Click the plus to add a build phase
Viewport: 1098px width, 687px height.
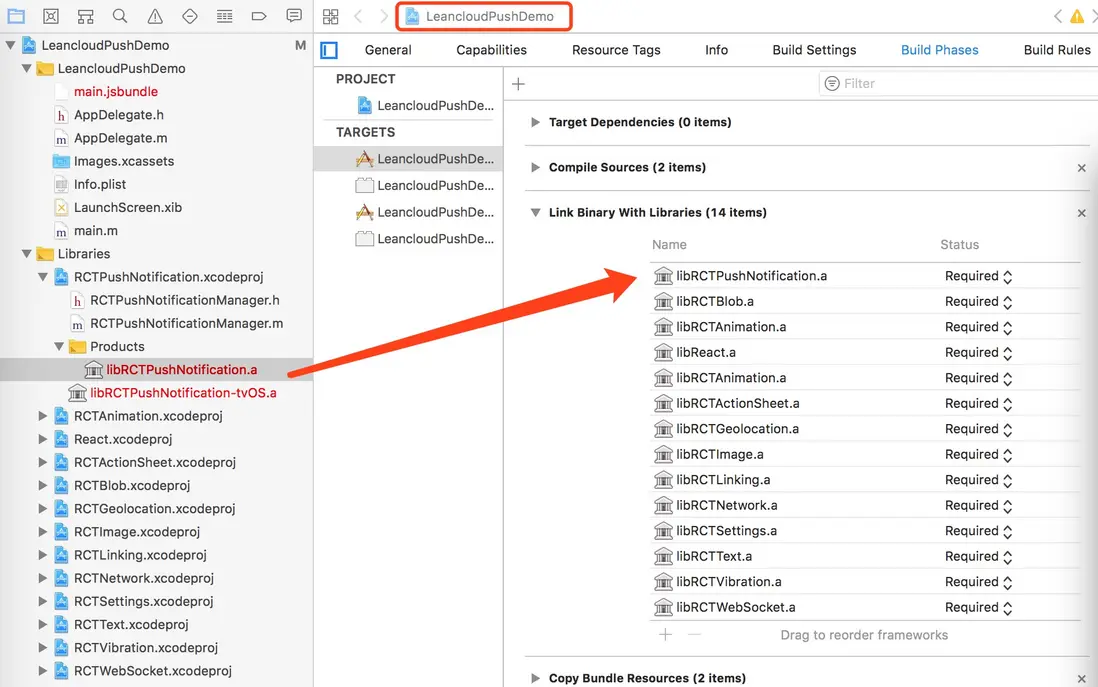point(518,84)
